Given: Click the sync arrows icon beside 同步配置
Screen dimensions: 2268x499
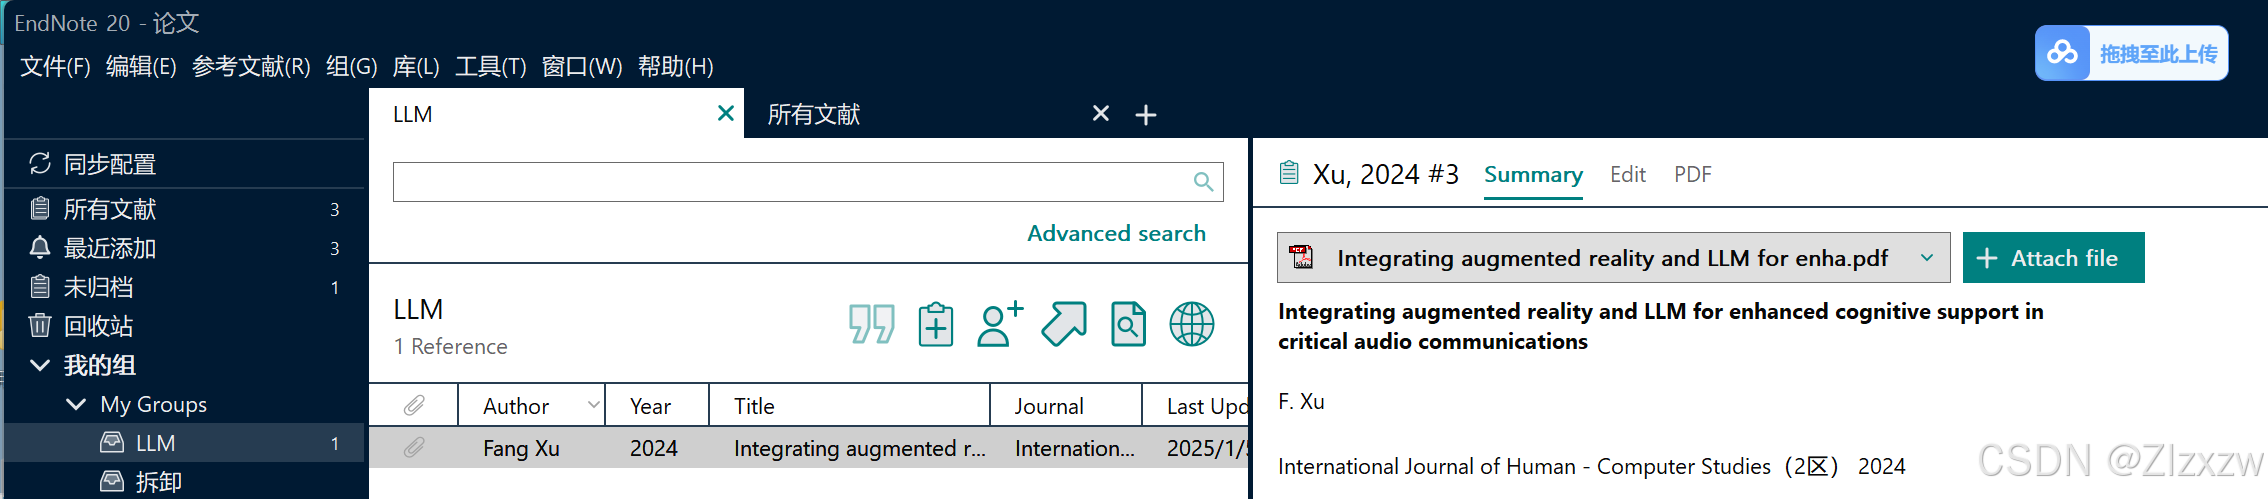Looking at the screenshot, I should tap(40, 163).
